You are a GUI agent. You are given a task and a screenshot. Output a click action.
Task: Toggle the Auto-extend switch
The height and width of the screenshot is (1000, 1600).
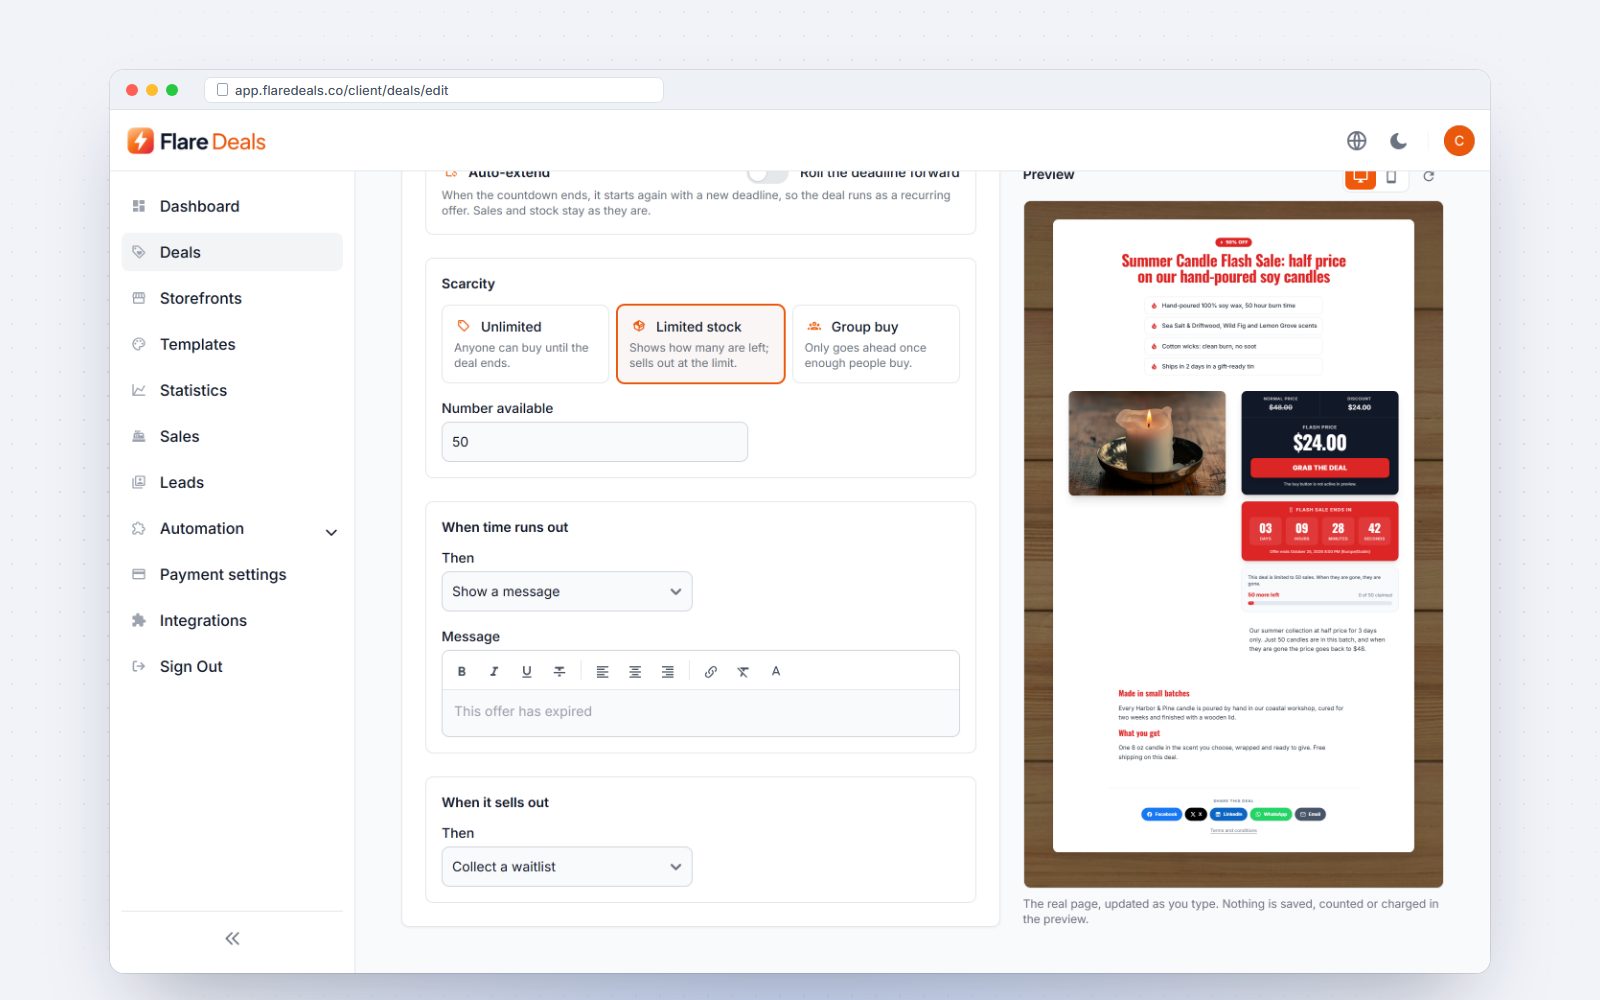click(x=768, y=174)
